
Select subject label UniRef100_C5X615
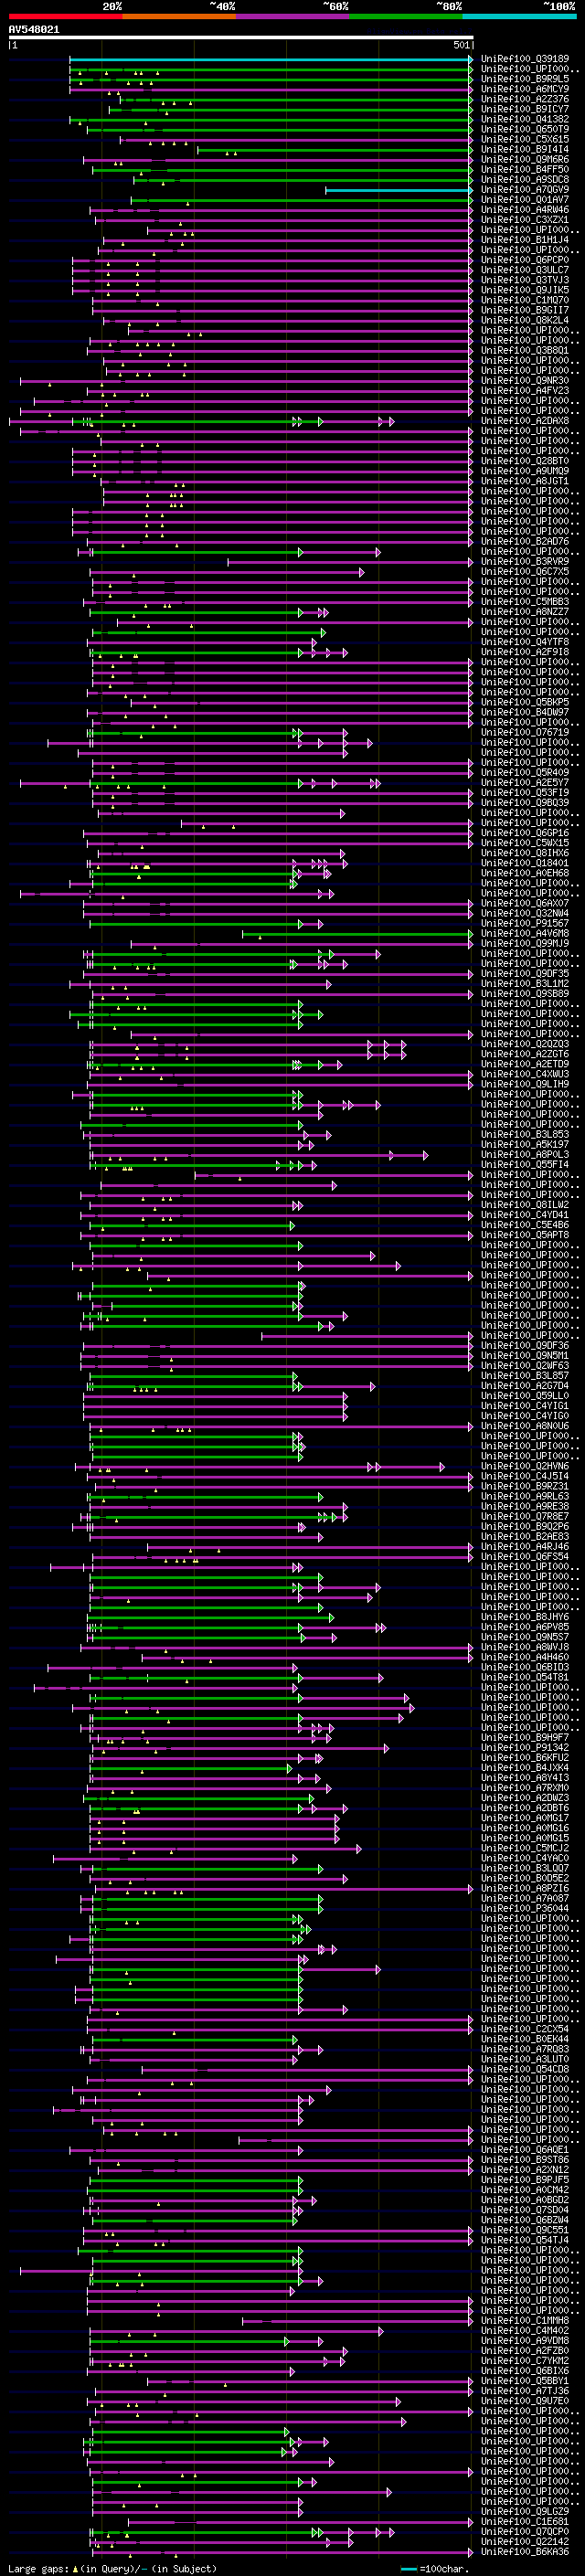point(524,139)
